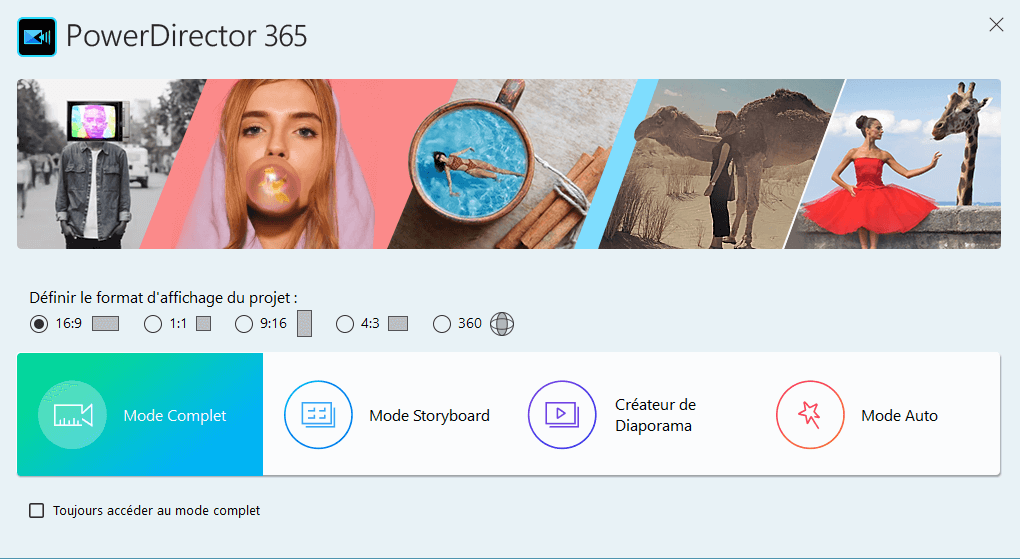Launch Mode Storyboard
The image size is (1020, 559).
pyautogui.click(x=386, y=415)
